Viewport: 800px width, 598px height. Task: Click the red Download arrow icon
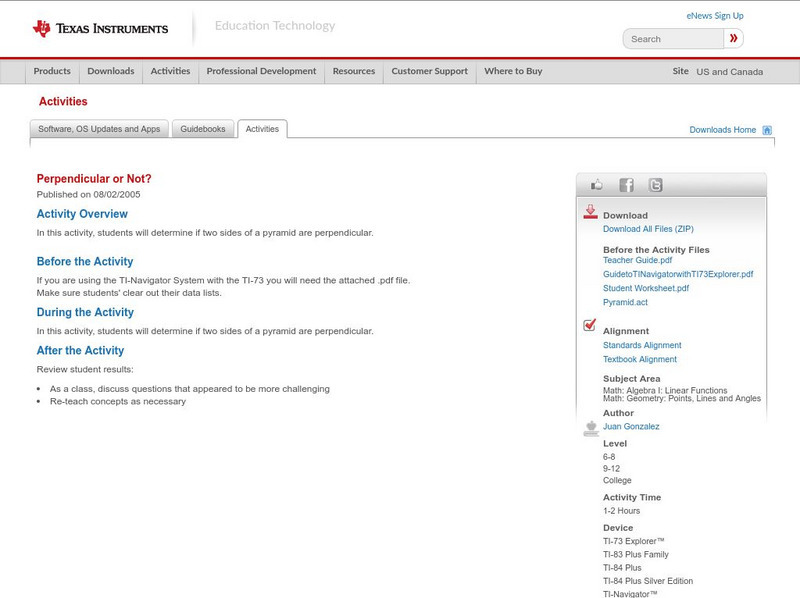590,212
